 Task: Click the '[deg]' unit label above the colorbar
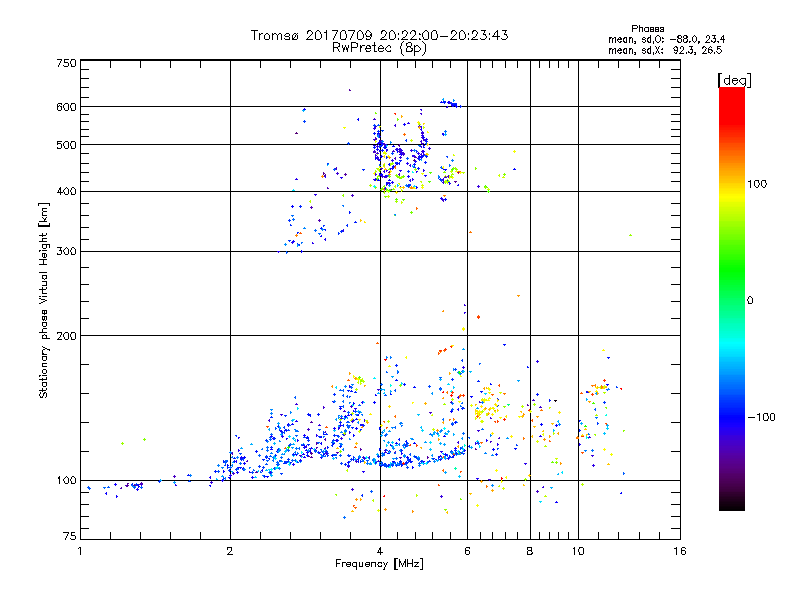[x=734, y=80]
